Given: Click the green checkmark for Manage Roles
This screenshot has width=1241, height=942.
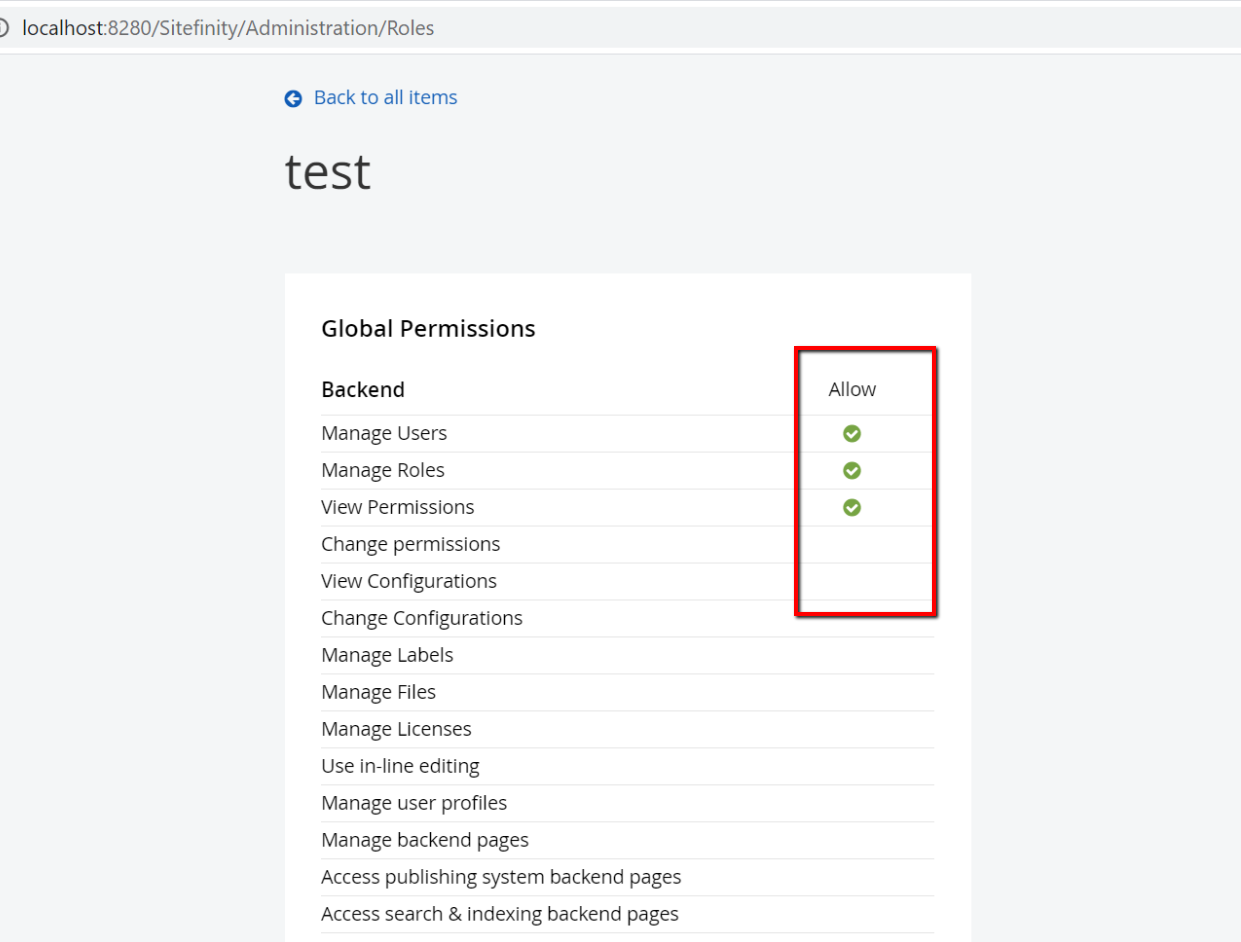Looking at the screenshot, I should pyautogui.click(x=852, y=470).
